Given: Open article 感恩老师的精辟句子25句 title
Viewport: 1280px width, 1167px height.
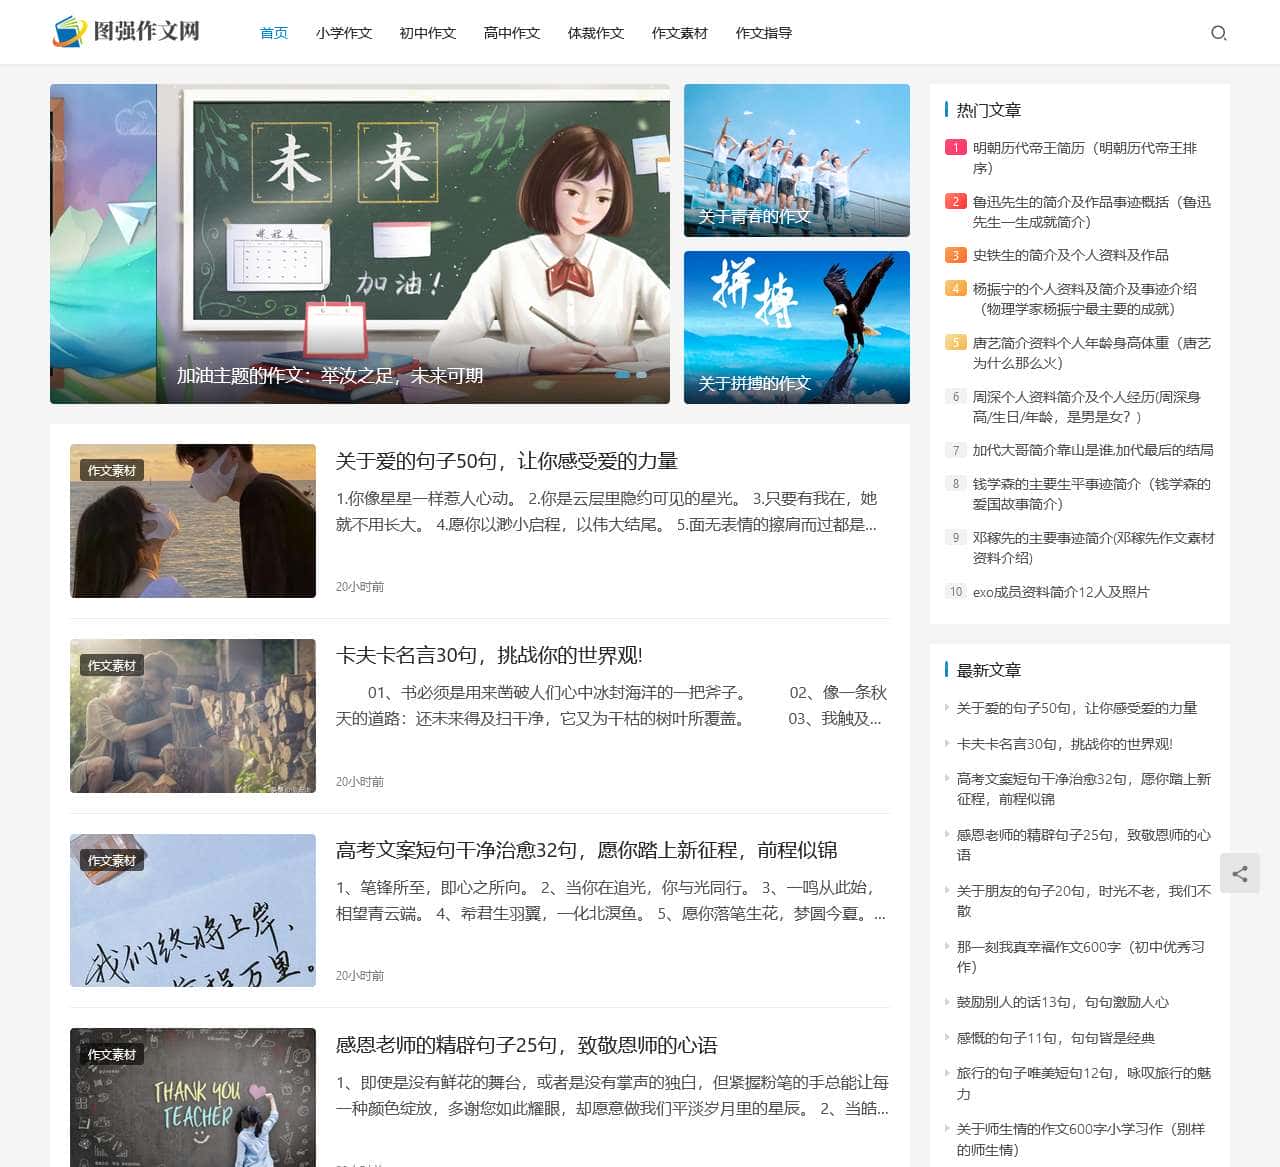Looking at the screenshot, I should [x=527, y=1045].
